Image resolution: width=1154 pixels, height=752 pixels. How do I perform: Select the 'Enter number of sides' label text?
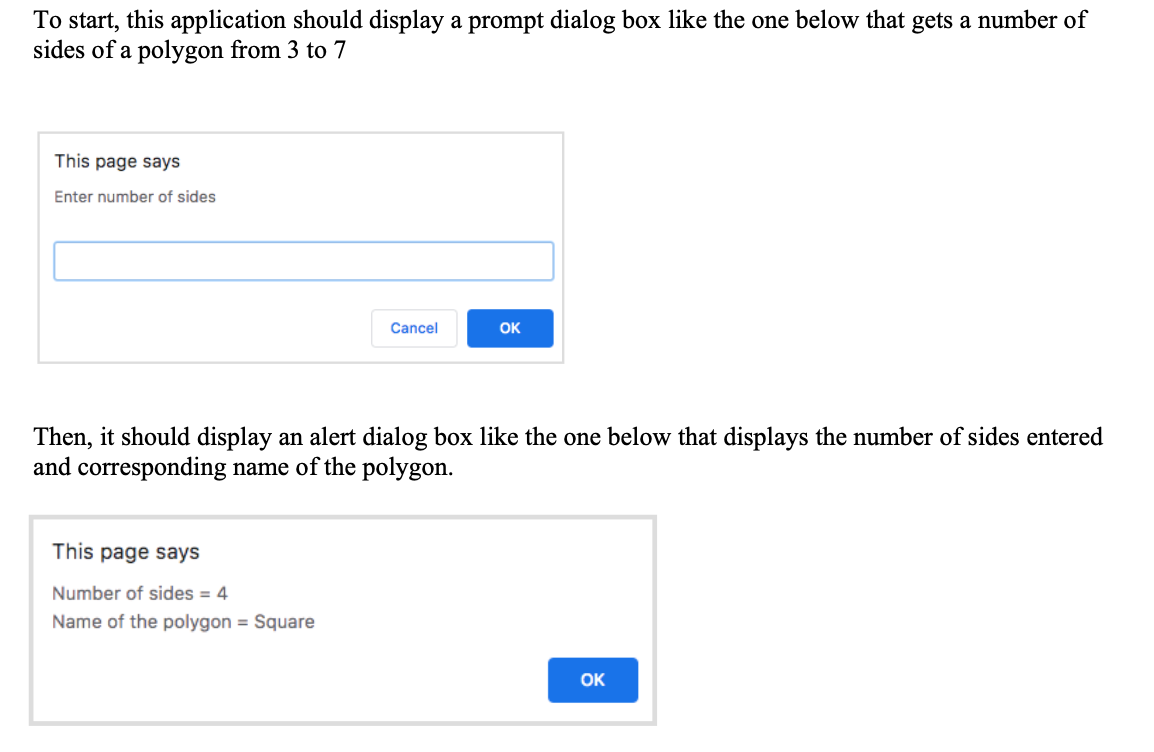[x=134, y=197]
